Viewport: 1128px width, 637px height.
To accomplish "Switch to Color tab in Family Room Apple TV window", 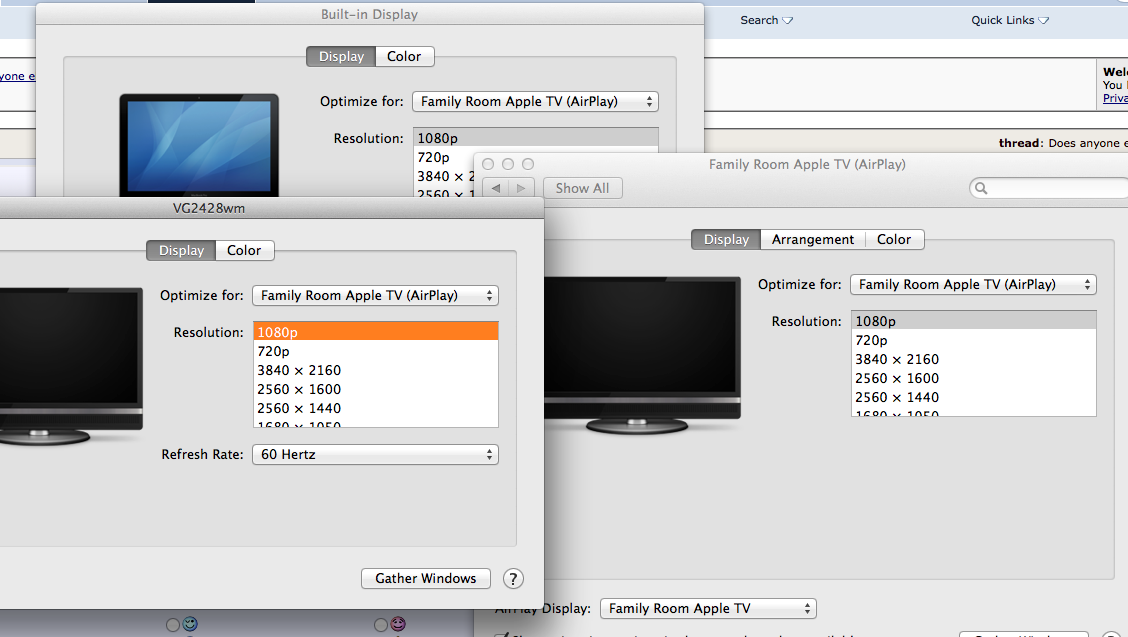I will 894,240.
